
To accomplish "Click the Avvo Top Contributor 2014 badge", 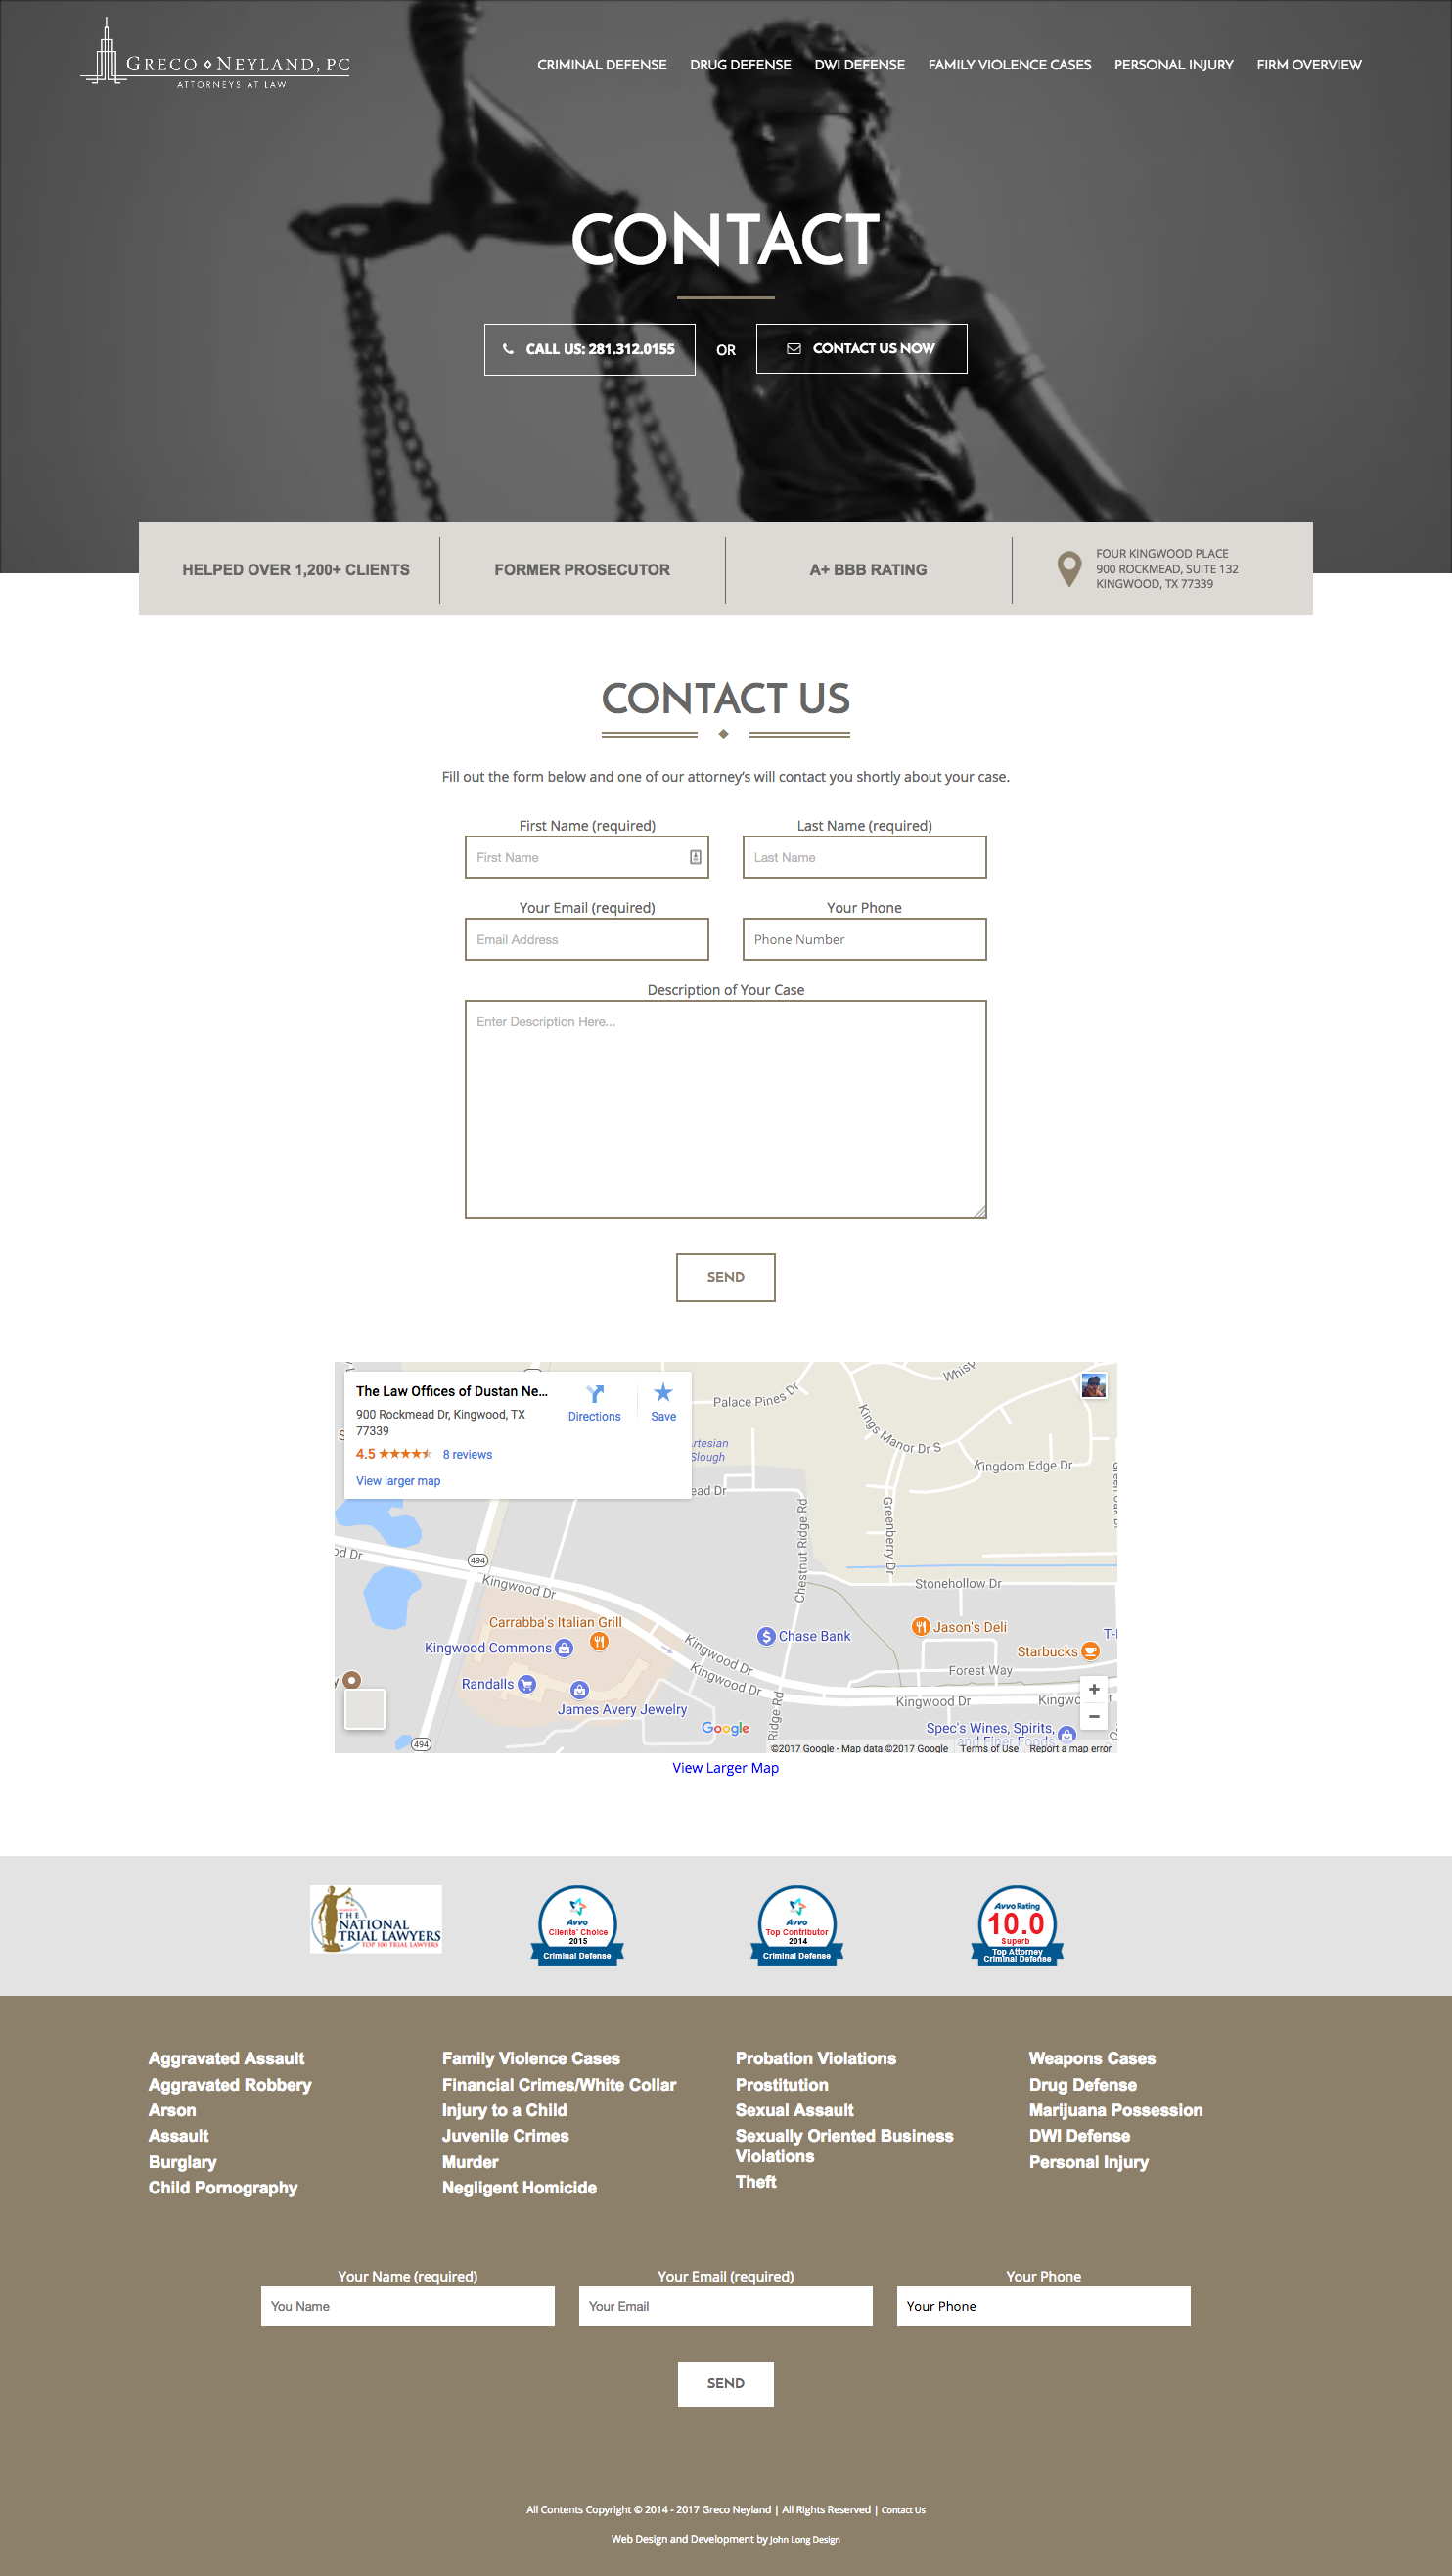I will point(797,1925).
